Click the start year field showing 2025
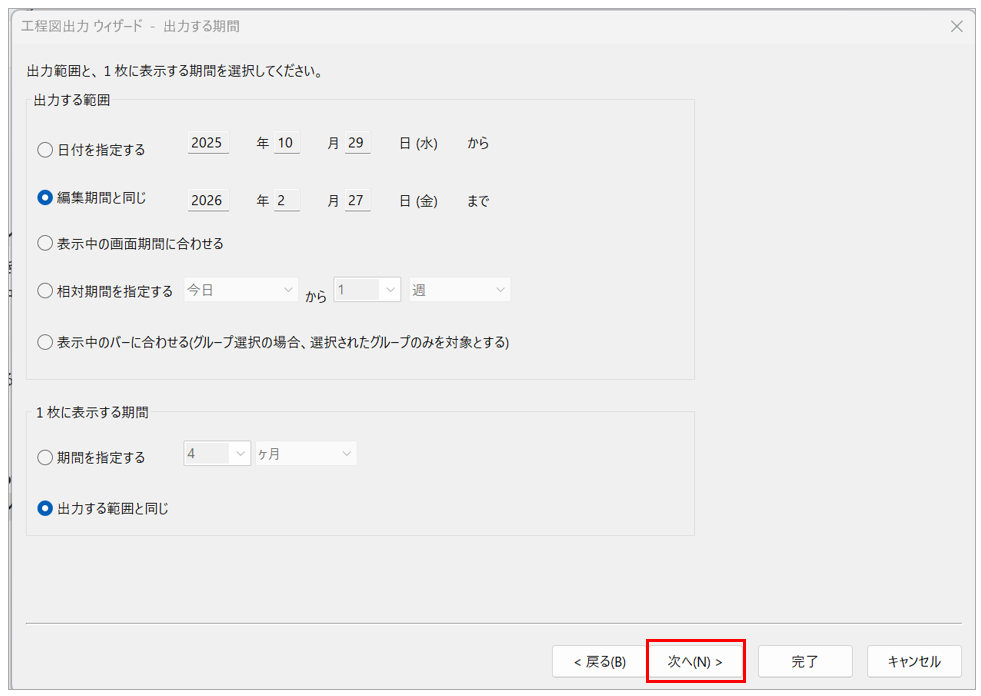This screenshot has height=696, width=981. click(x=208, y=143)
